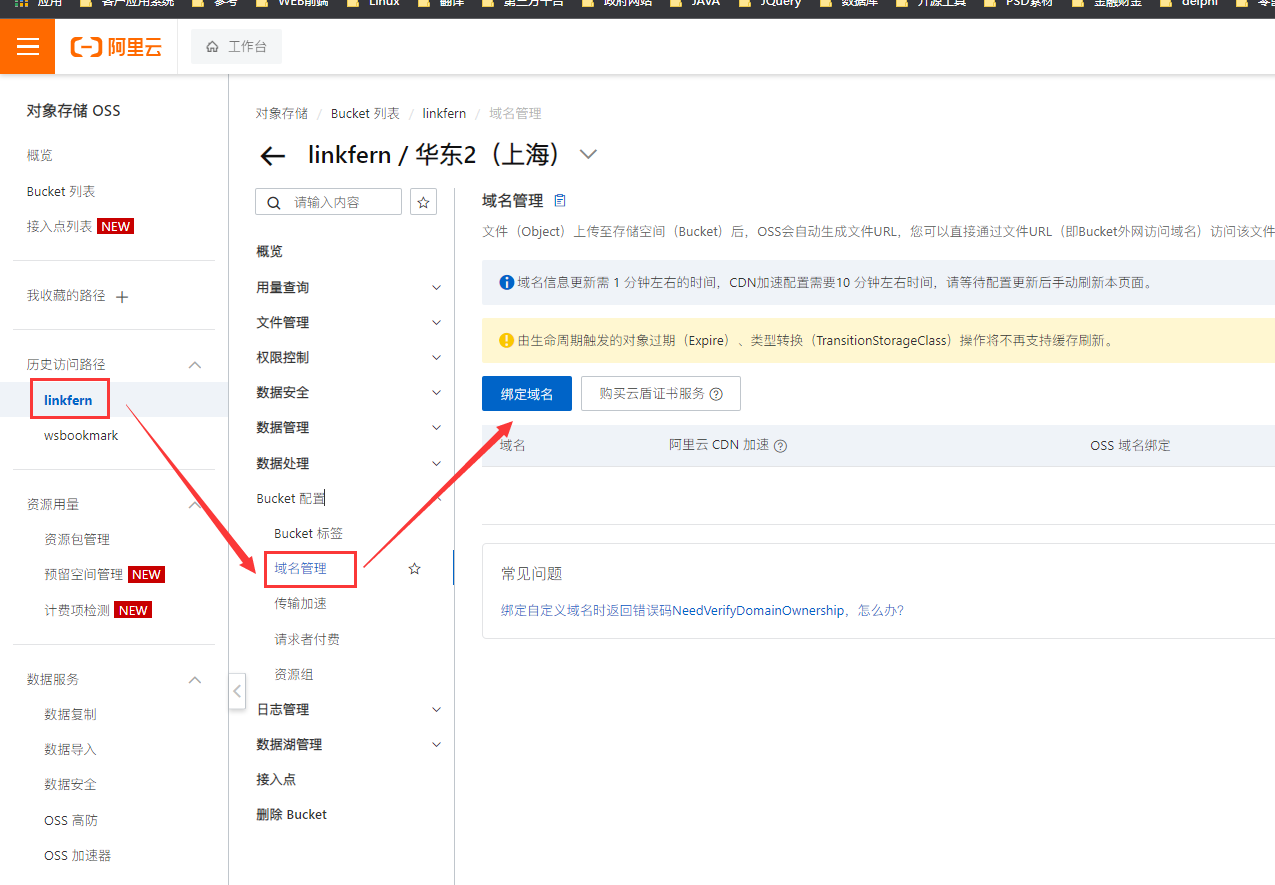Expand 数据安全 in the bucket menu

(x=436, y=393)
